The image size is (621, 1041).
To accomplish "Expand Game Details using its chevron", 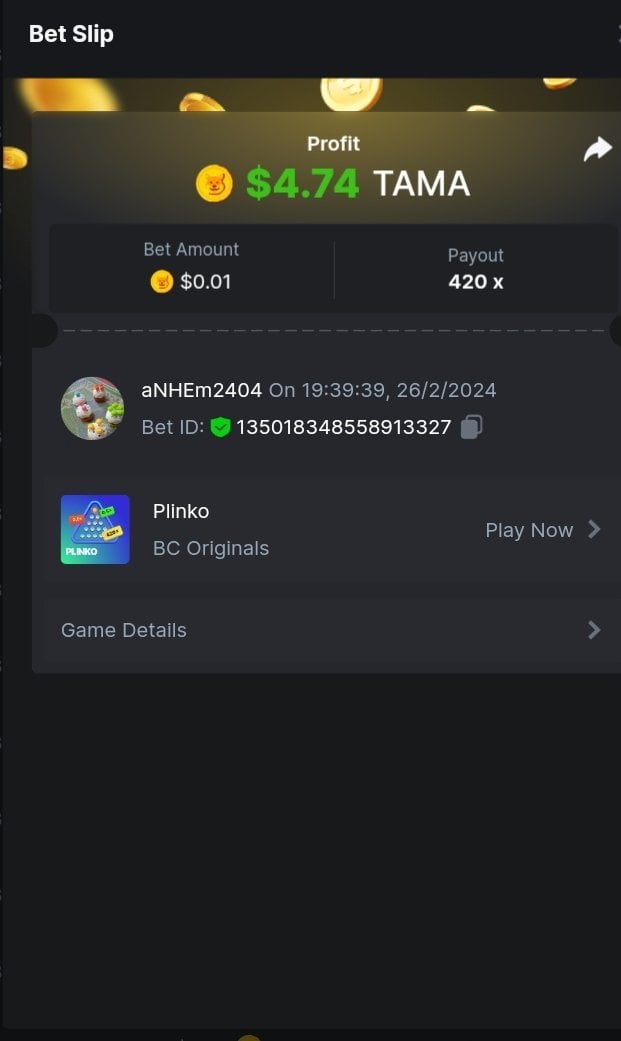I will [x=594, y=630].
